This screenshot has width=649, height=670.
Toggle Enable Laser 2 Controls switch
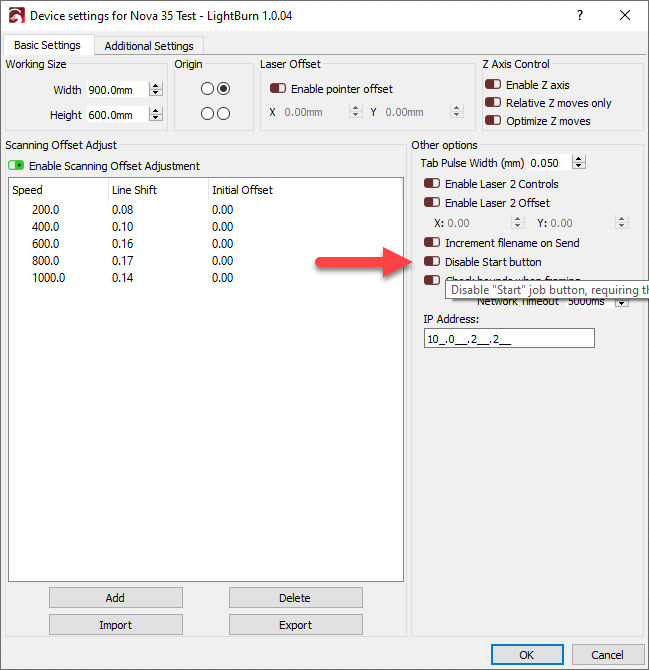click(432, 183)
